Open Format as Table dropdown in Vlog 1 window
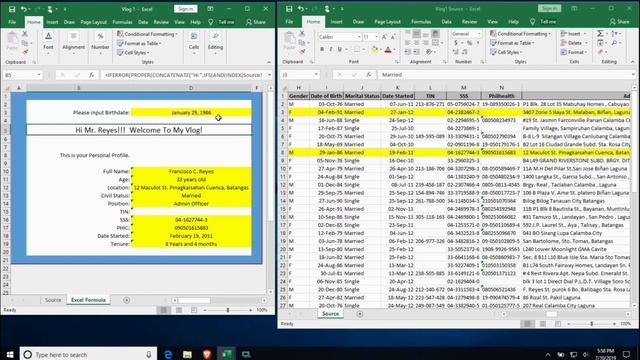Image resolution: width=640 pixels, height=360 pixels. (x=139, y=43)
